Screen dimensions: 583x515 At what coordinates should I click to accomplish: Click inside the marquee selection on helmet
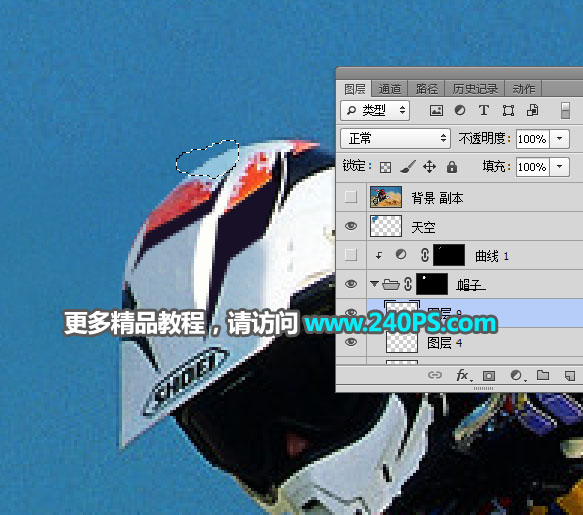pos(207,160)
